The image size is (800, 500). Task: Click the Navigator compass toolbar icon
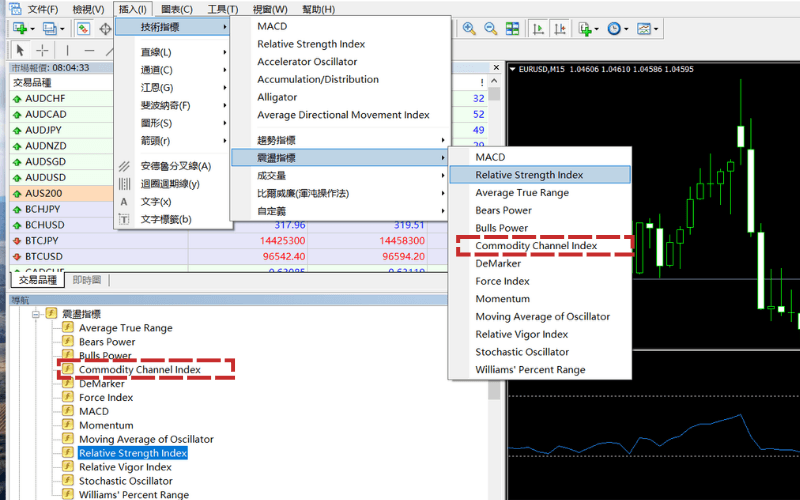(x=105, y=29)
